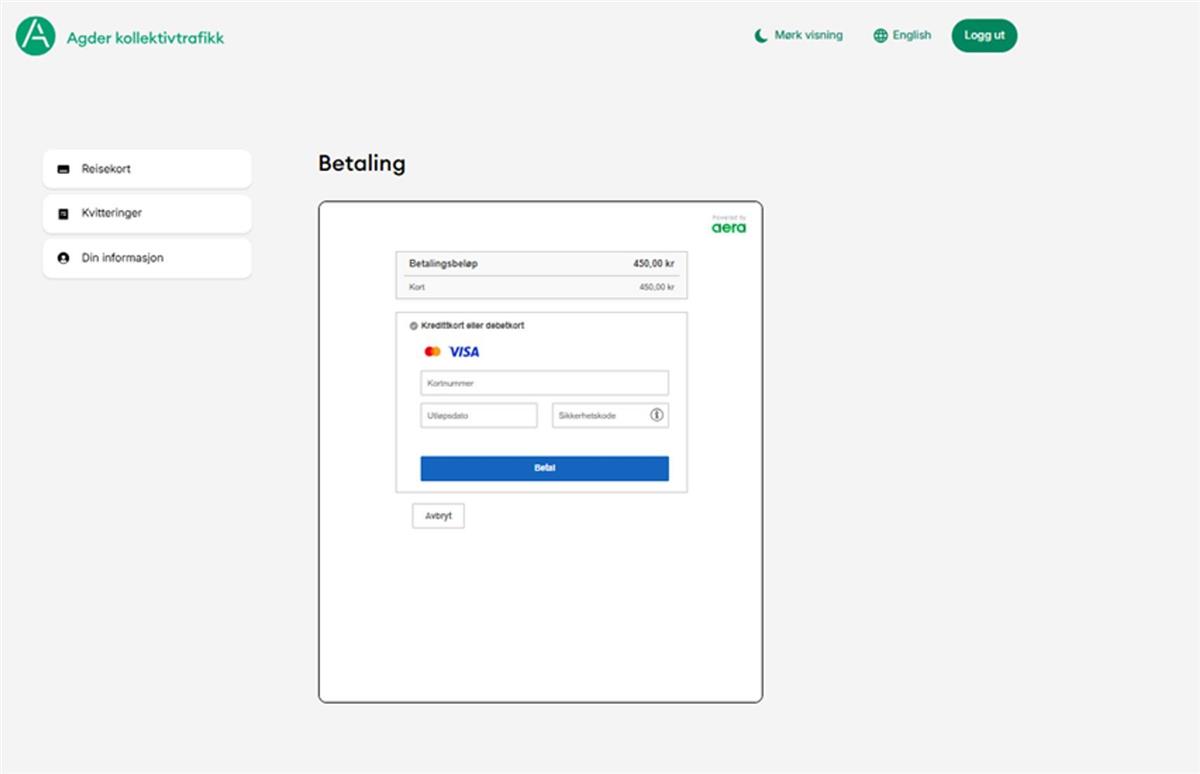Viewport: 1200px width, 774px height.
Task: Click the Agder kollektivtrafikk round A logo
Action: (x=36, y=36)
